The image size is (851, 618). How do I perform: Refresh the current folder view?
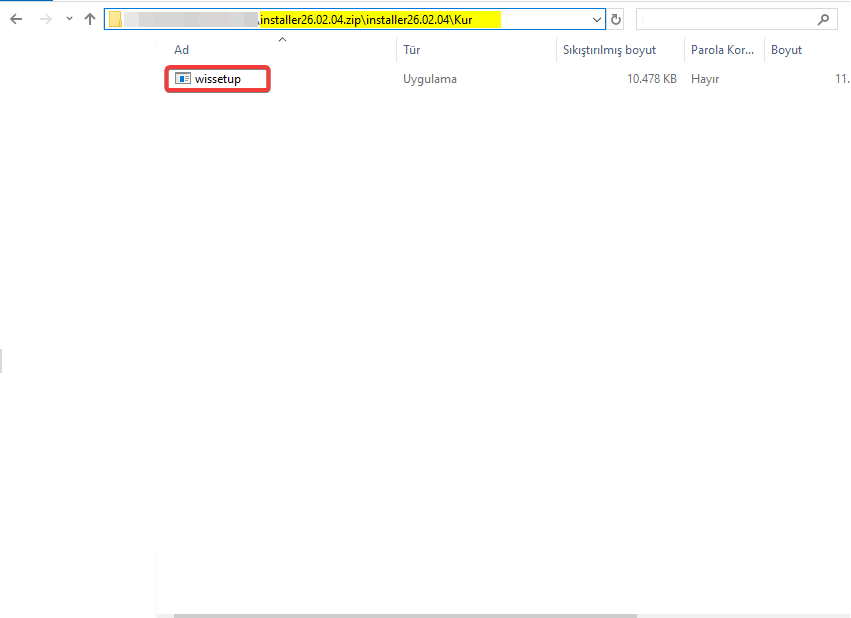616,19
